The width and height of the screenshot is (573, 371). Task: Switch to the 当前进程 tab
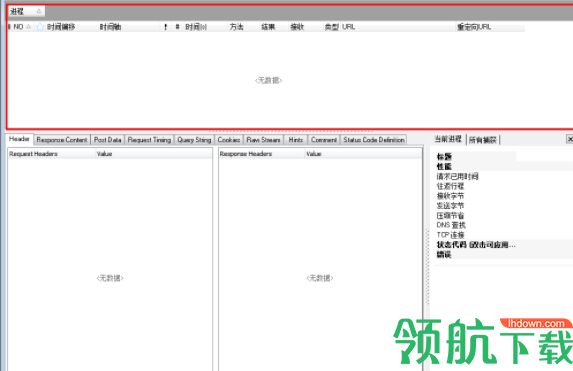(x=448, y=139)
